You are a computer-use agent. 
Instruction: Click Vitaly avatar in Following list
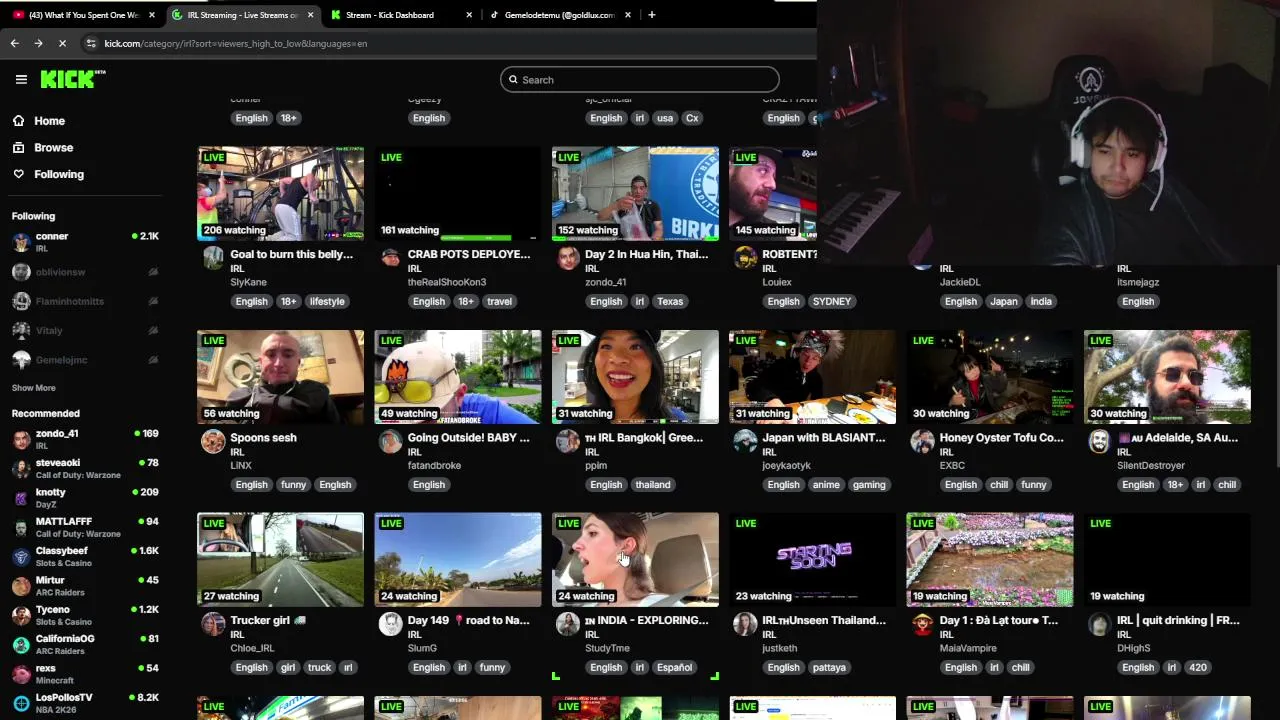click(21, 330)
